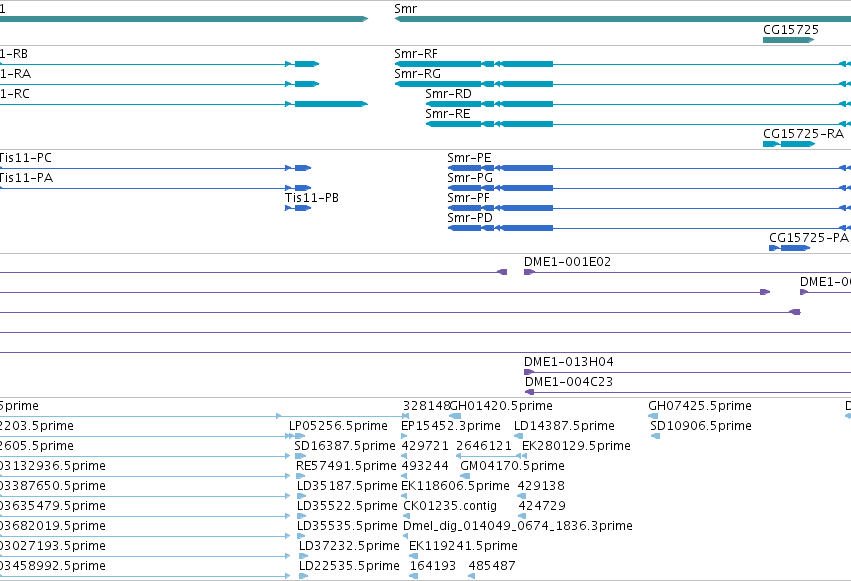Click the 2605.5prime EST label
The image size is (851, 581).
(37, 446)
